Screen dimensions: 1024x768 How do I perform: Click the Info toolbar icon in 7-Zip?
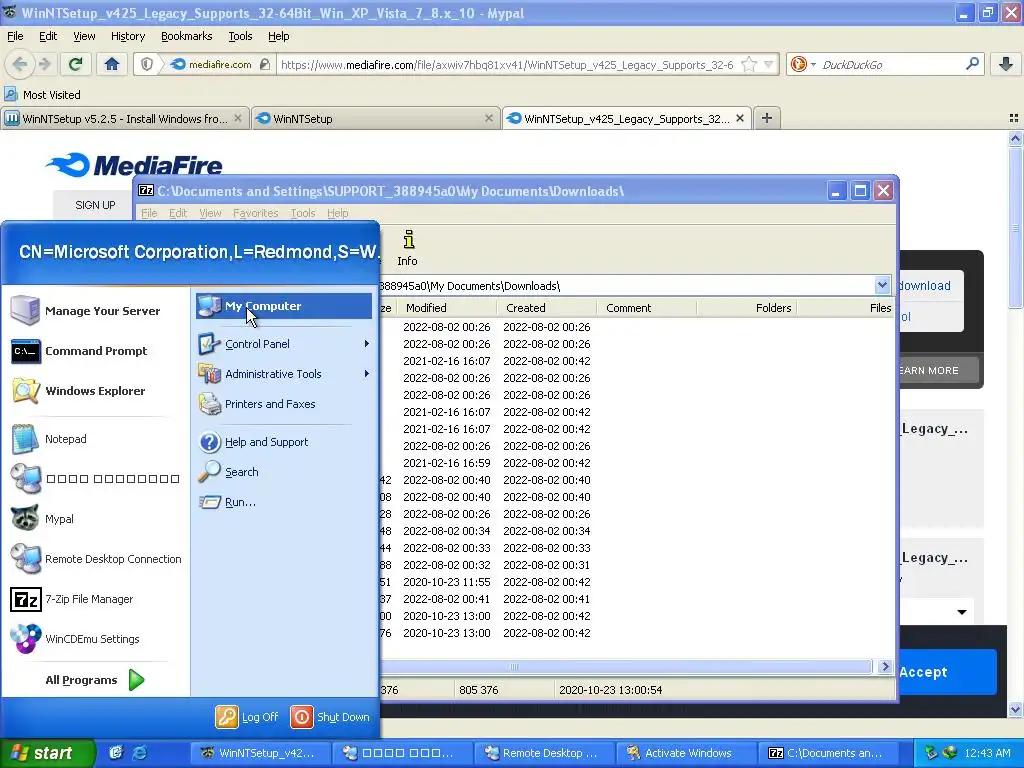pos(408,248)
